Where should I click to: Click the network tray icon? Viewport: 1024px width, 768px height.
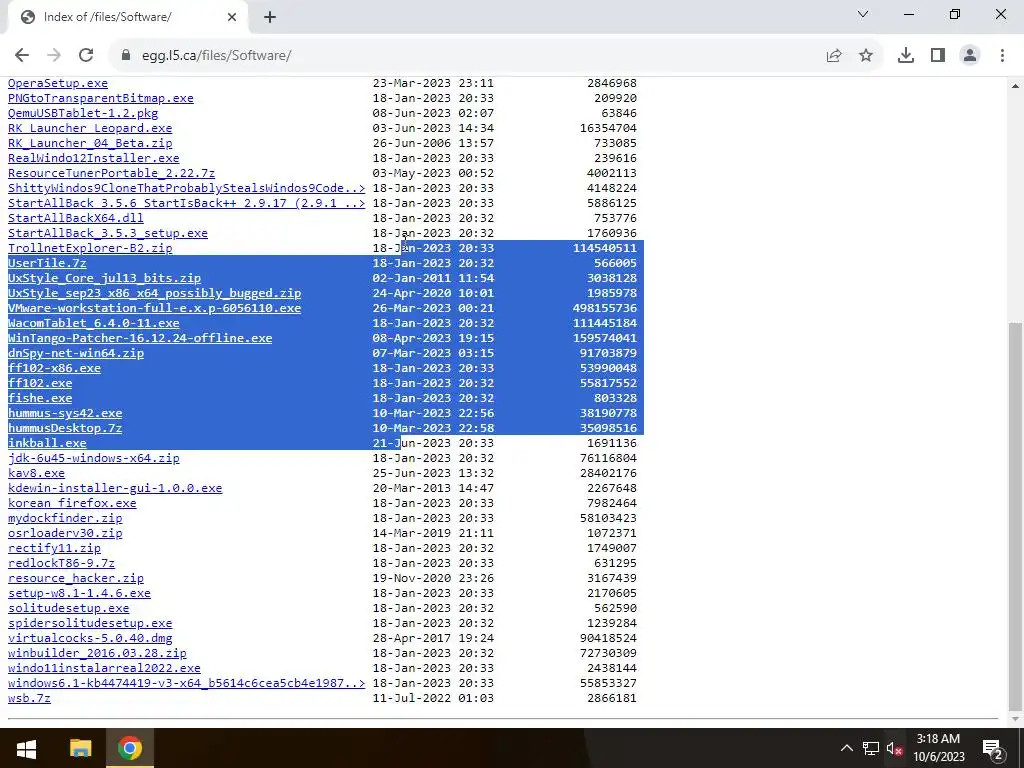pyautogui.click(x=871, y=748)
